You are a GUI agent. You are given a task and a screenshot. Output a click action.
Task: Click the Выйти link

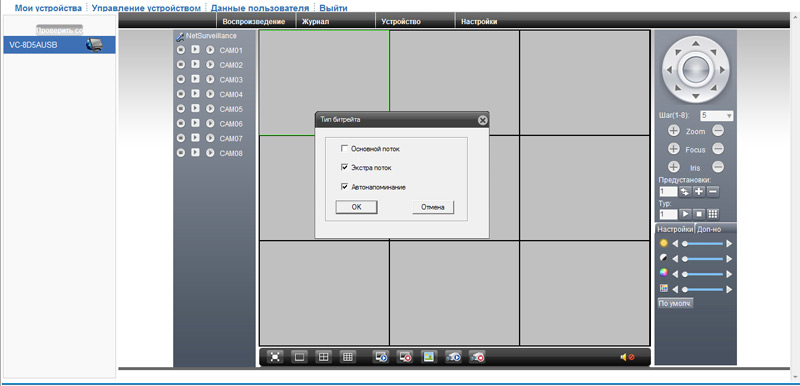coord(333,8)
